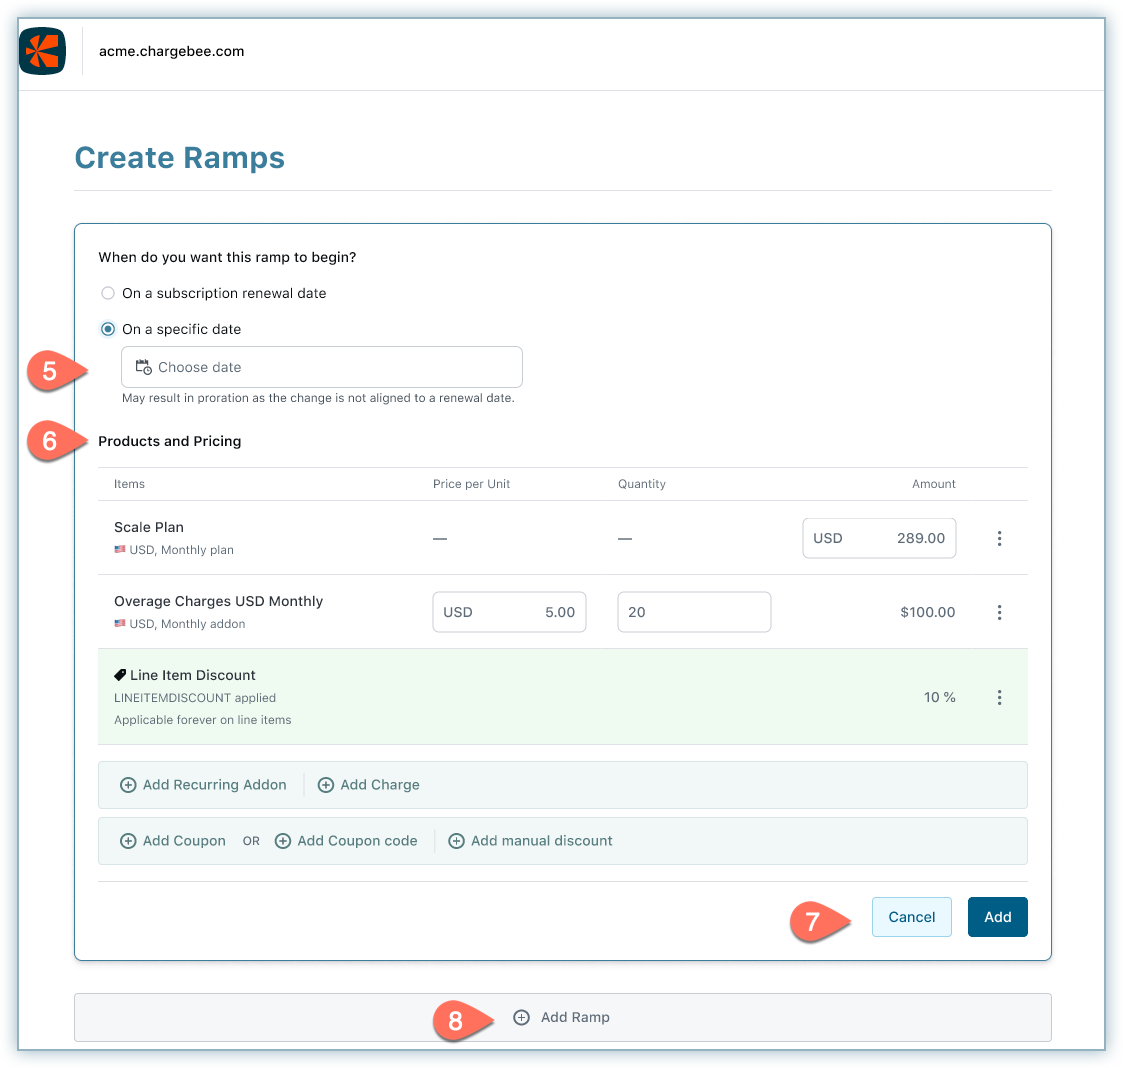Open Scale Plan row options menu
Screen dimensions: 1123x1068
[x=999, y=538]
